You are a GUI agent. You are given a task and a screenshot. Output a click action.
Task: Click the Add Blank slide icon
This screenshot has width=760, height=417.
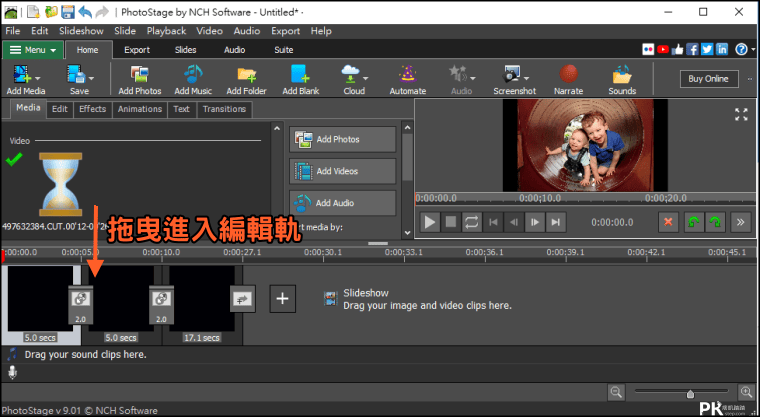click(301, 74)
